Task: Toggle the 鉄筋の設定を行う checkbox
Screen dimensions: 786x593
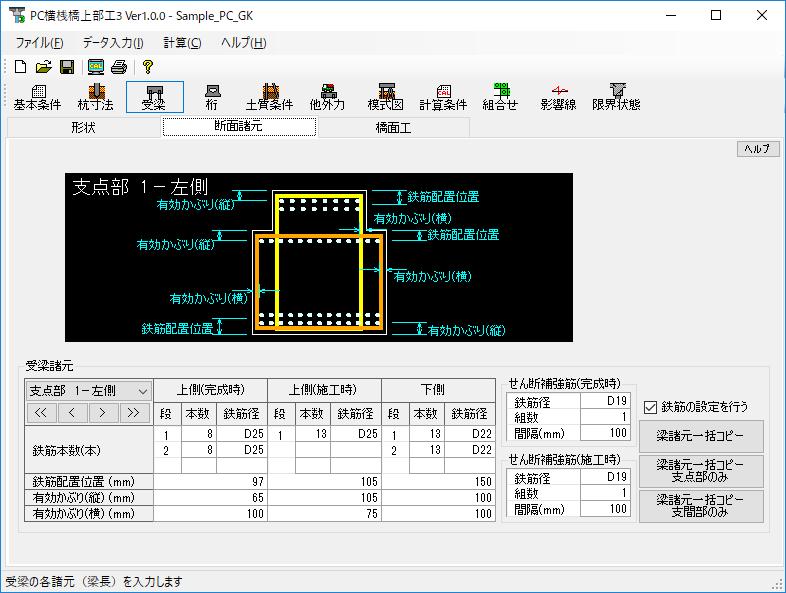Action: click(650, 407)
